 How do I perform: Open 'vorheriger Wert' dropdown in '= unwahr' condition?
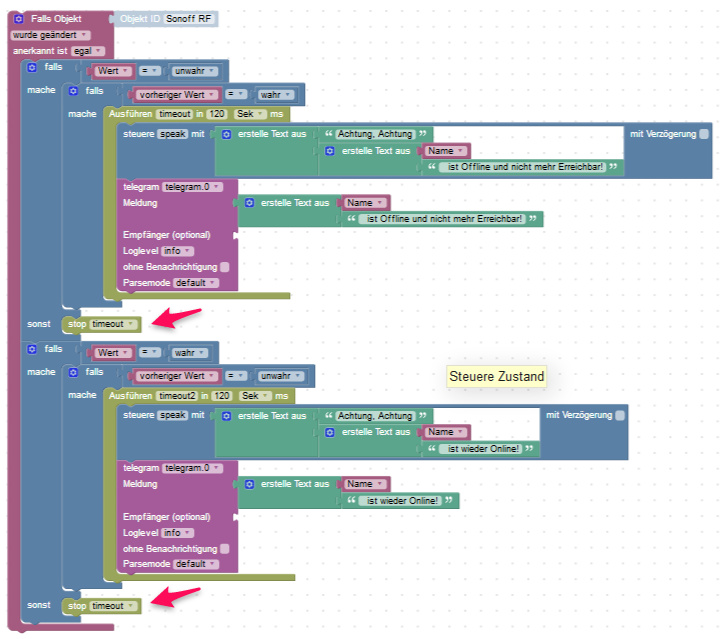(178, 376)
